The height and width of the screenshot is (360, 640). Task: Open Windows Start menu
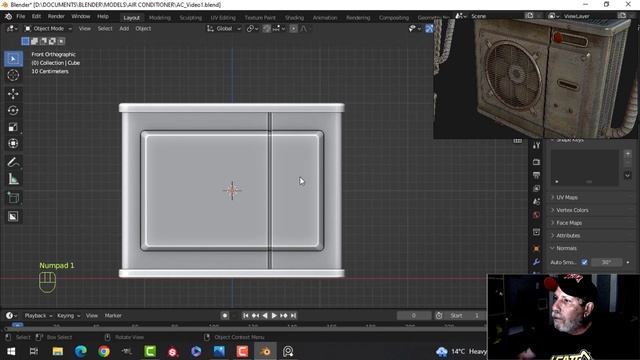pos(11,351)
